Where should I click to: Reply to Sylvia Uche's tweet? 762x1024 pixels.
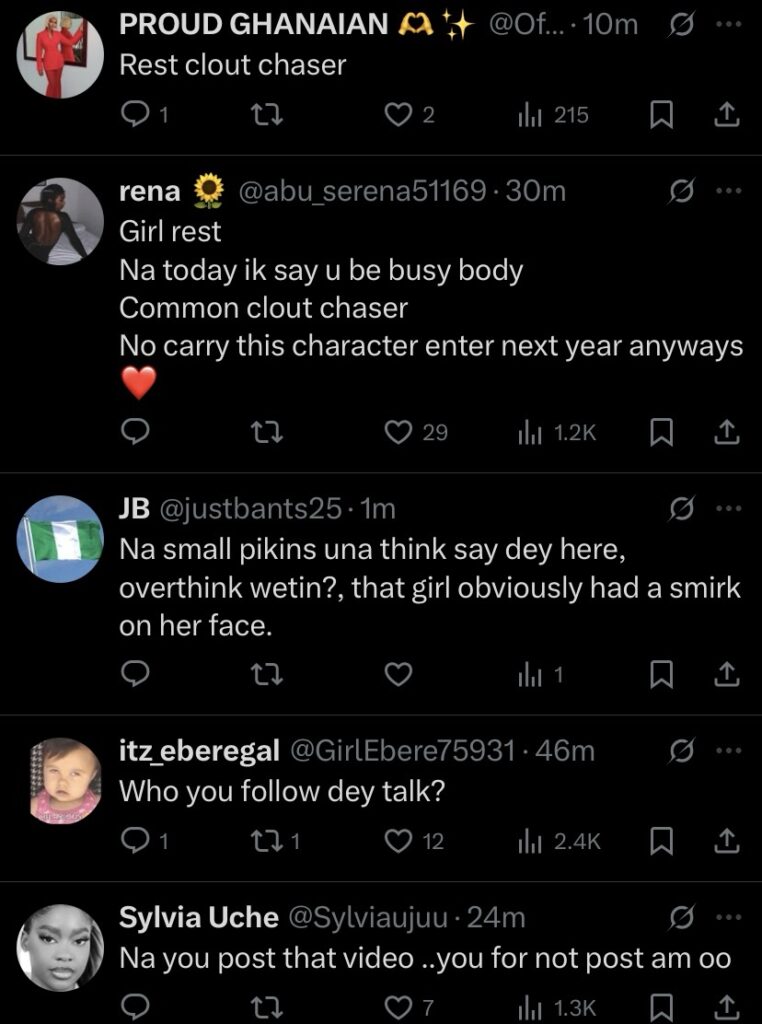click(x=134, y=1005)
